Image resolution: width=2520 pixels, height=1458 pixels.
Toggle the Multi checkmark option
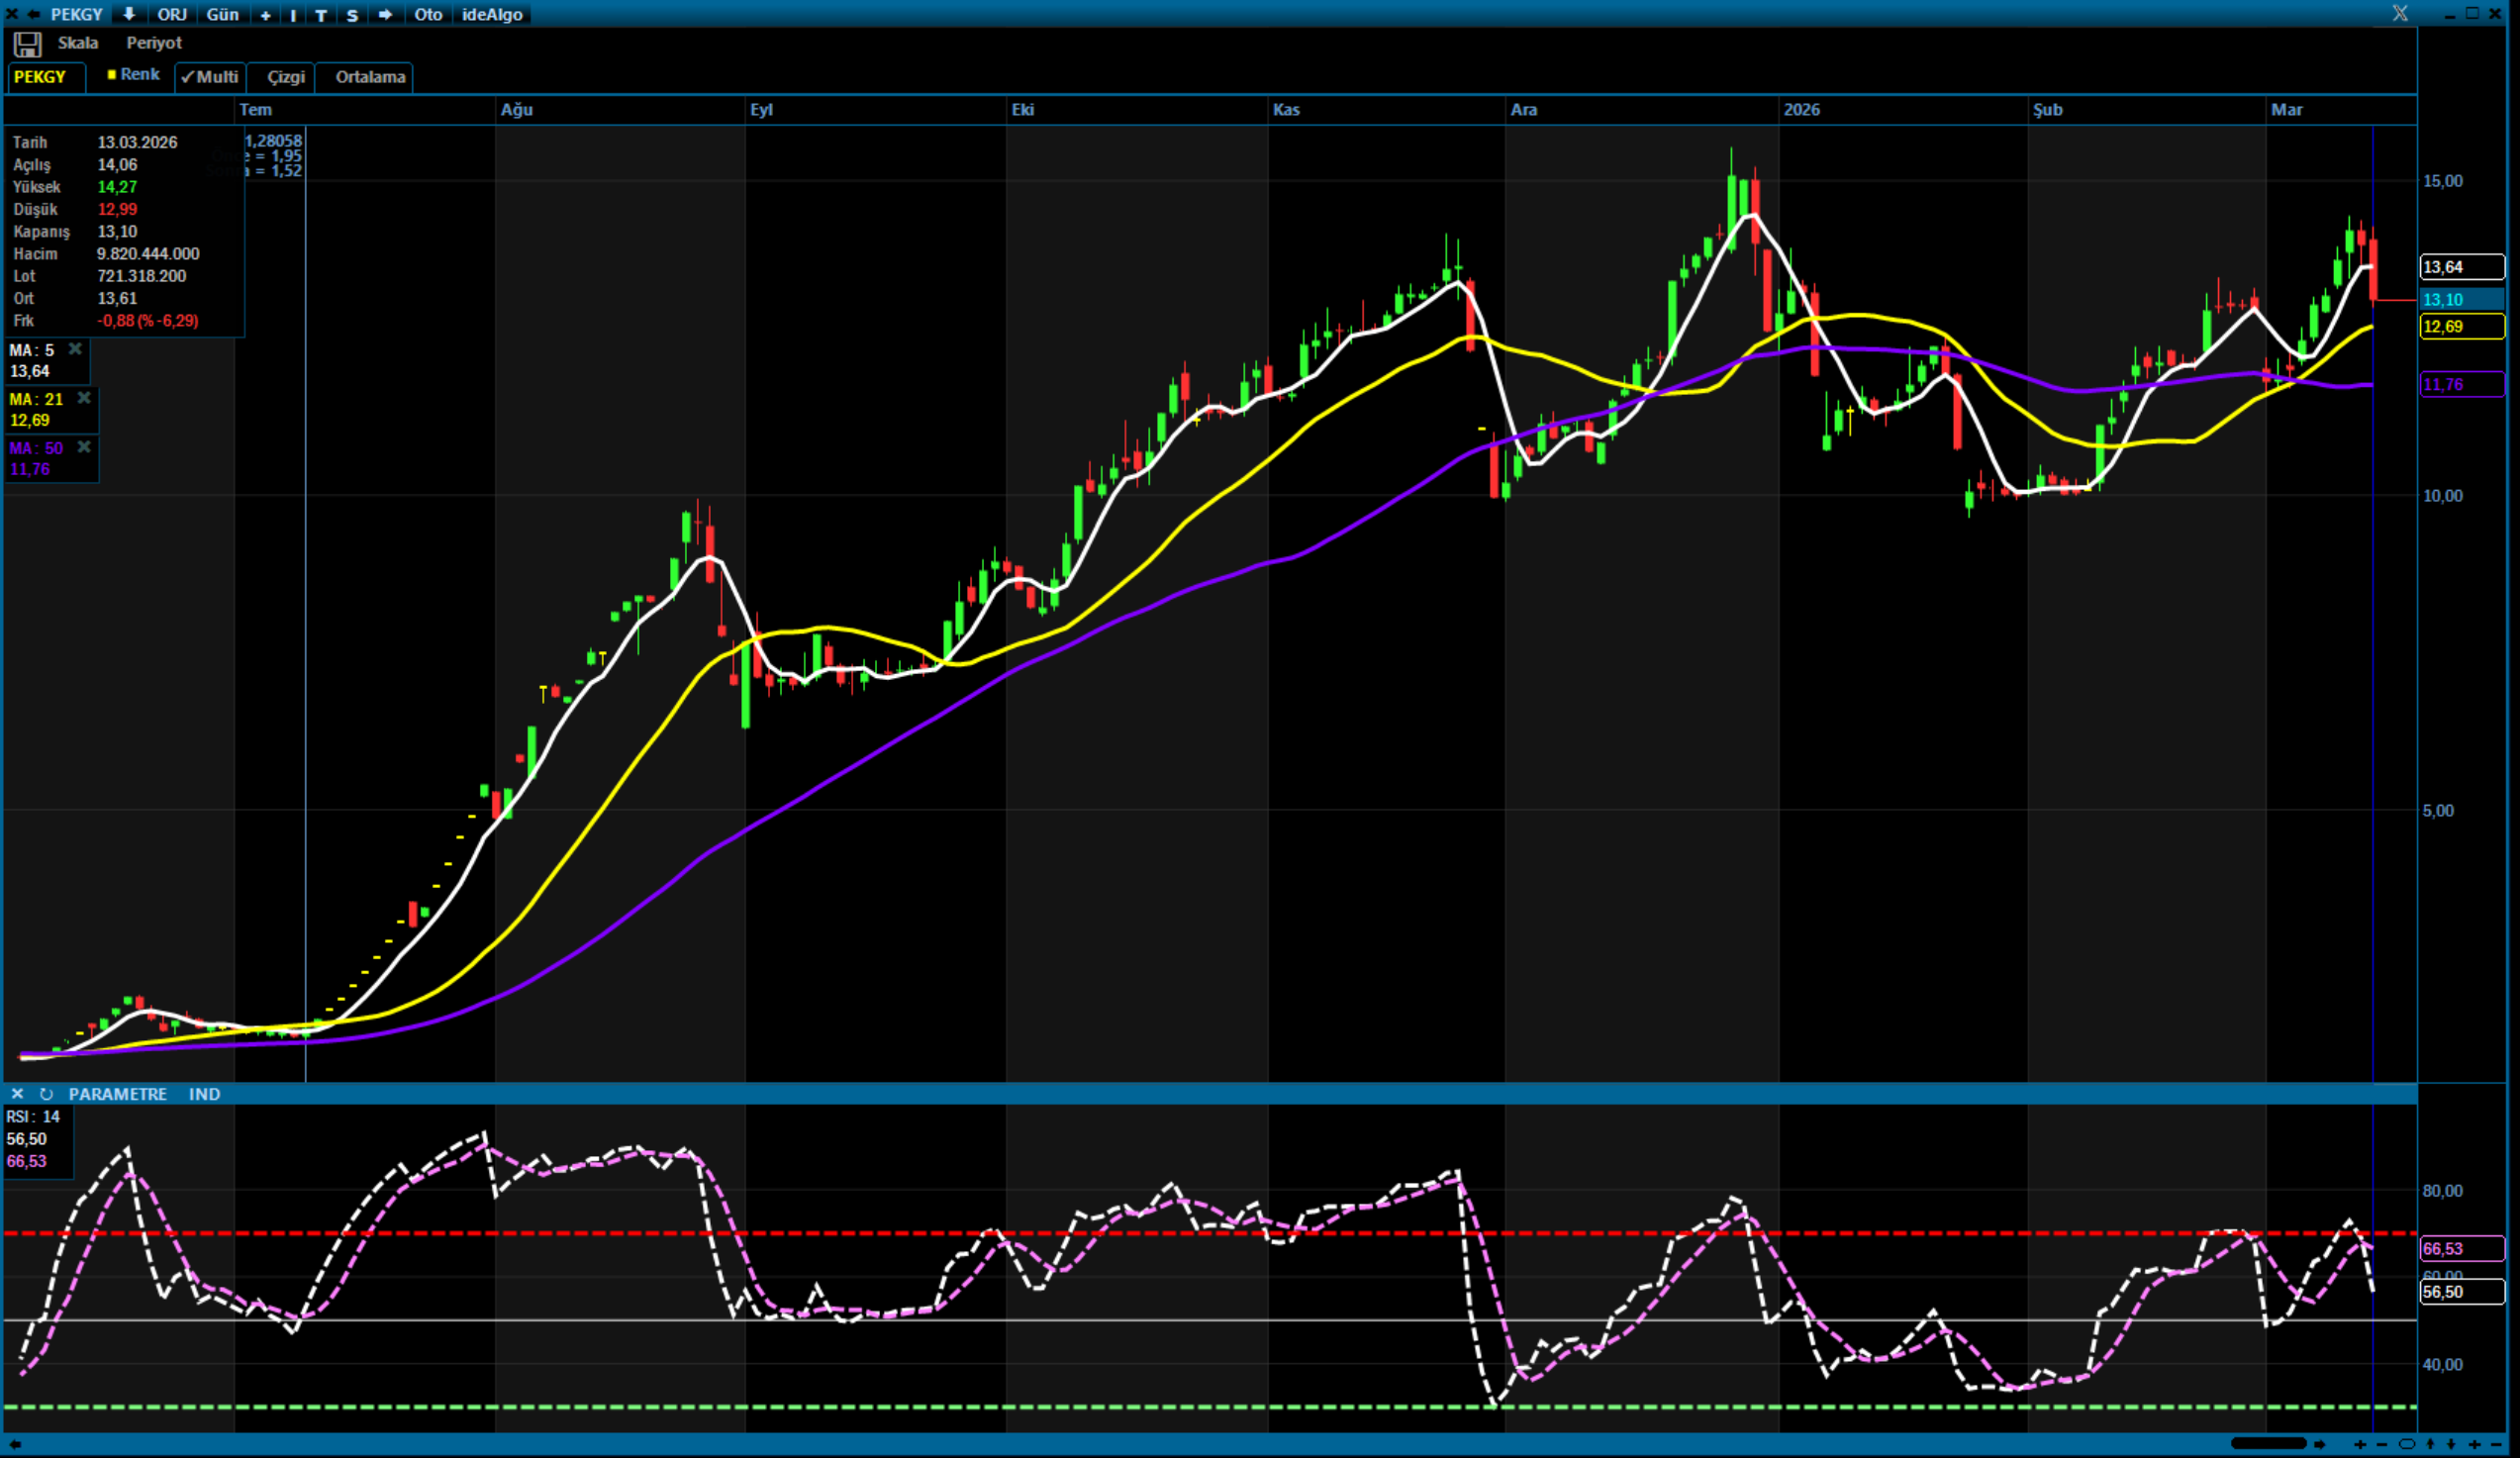pyautogui.click(x=210, y=77)
